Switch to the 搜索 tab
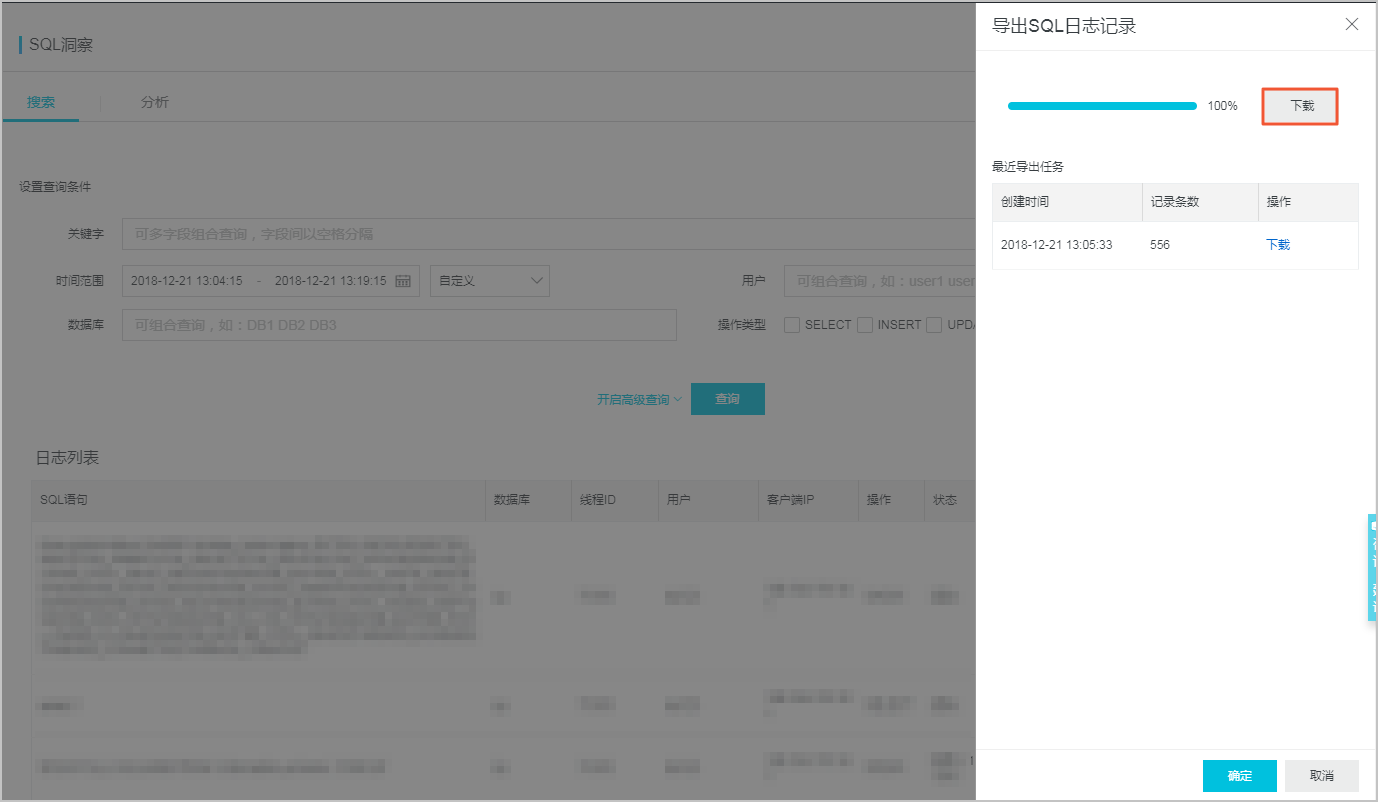Viewport: 1378px width, 802px height. pos(41,103)
